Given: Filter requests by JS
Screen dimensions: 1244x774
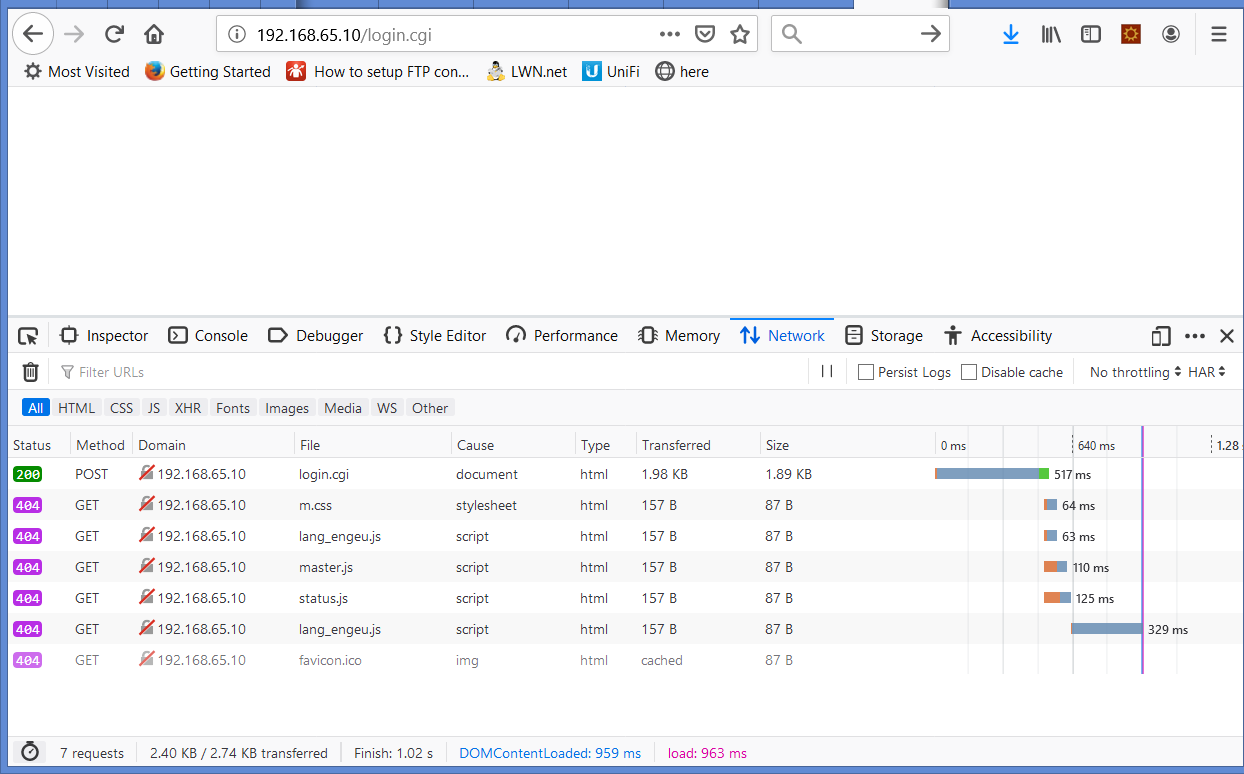Looking at the screenshot, I should [153, 408].
